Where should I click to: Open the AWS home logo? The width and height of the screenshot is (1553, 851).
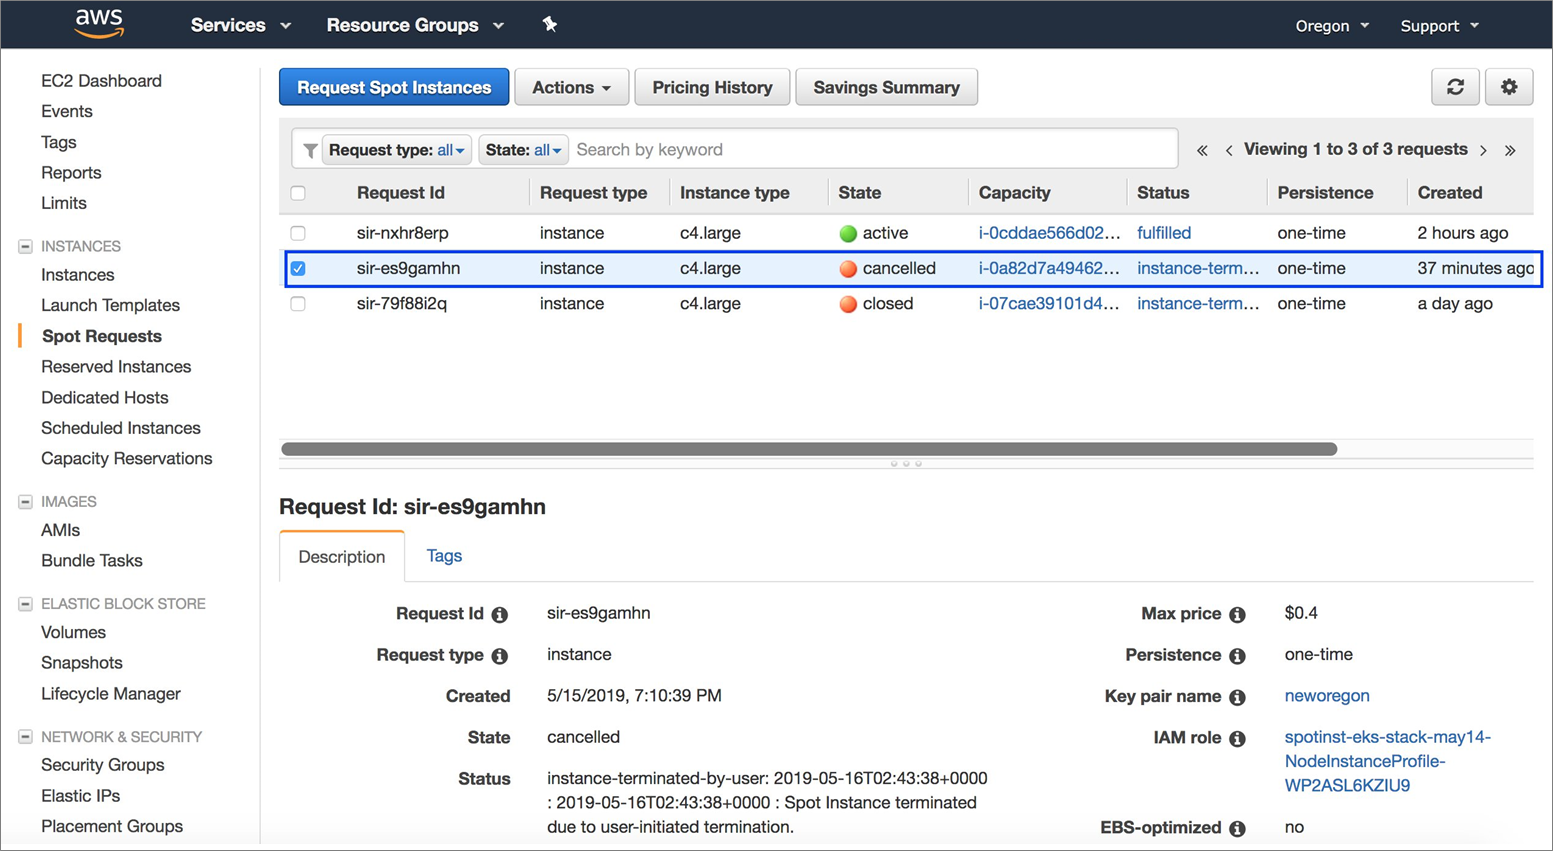click(99, 23)
